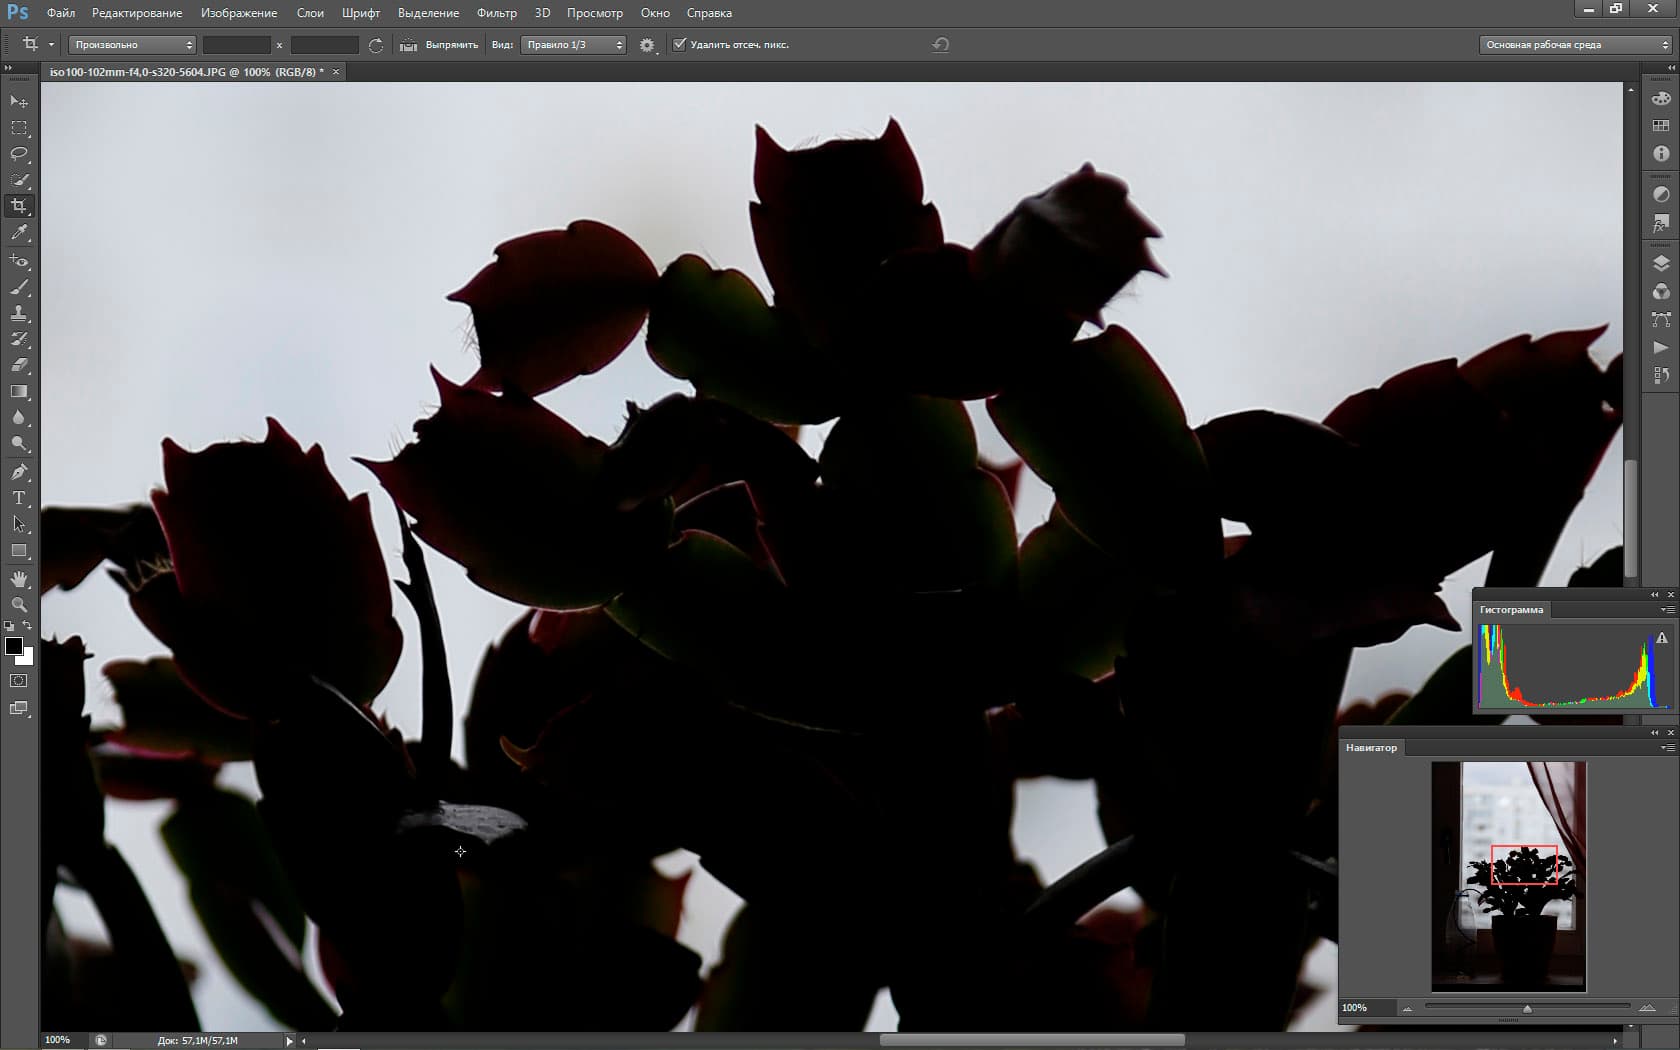Open the 'Правило 1/3' overlay view dropdown

(573, 45)
